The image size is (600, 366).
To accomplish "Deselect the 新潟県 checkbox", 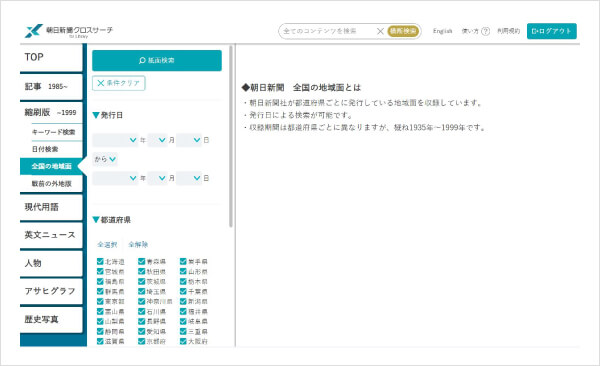I will (x=183, y=301).
